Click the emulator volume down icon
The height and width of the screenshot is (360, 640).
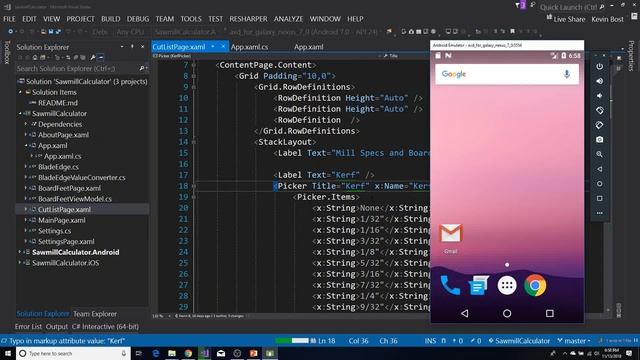[x=599, y=96]
